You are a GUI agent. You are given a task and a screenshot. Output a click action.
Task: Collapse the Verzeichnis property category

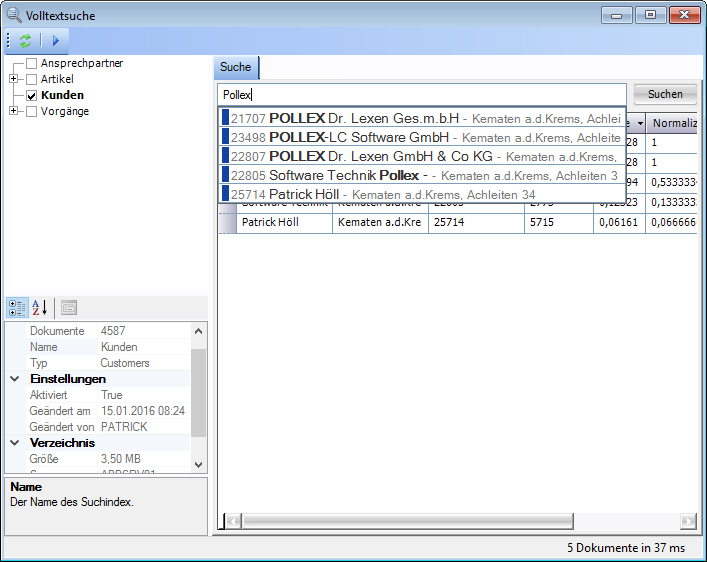(x=15, y=443)
